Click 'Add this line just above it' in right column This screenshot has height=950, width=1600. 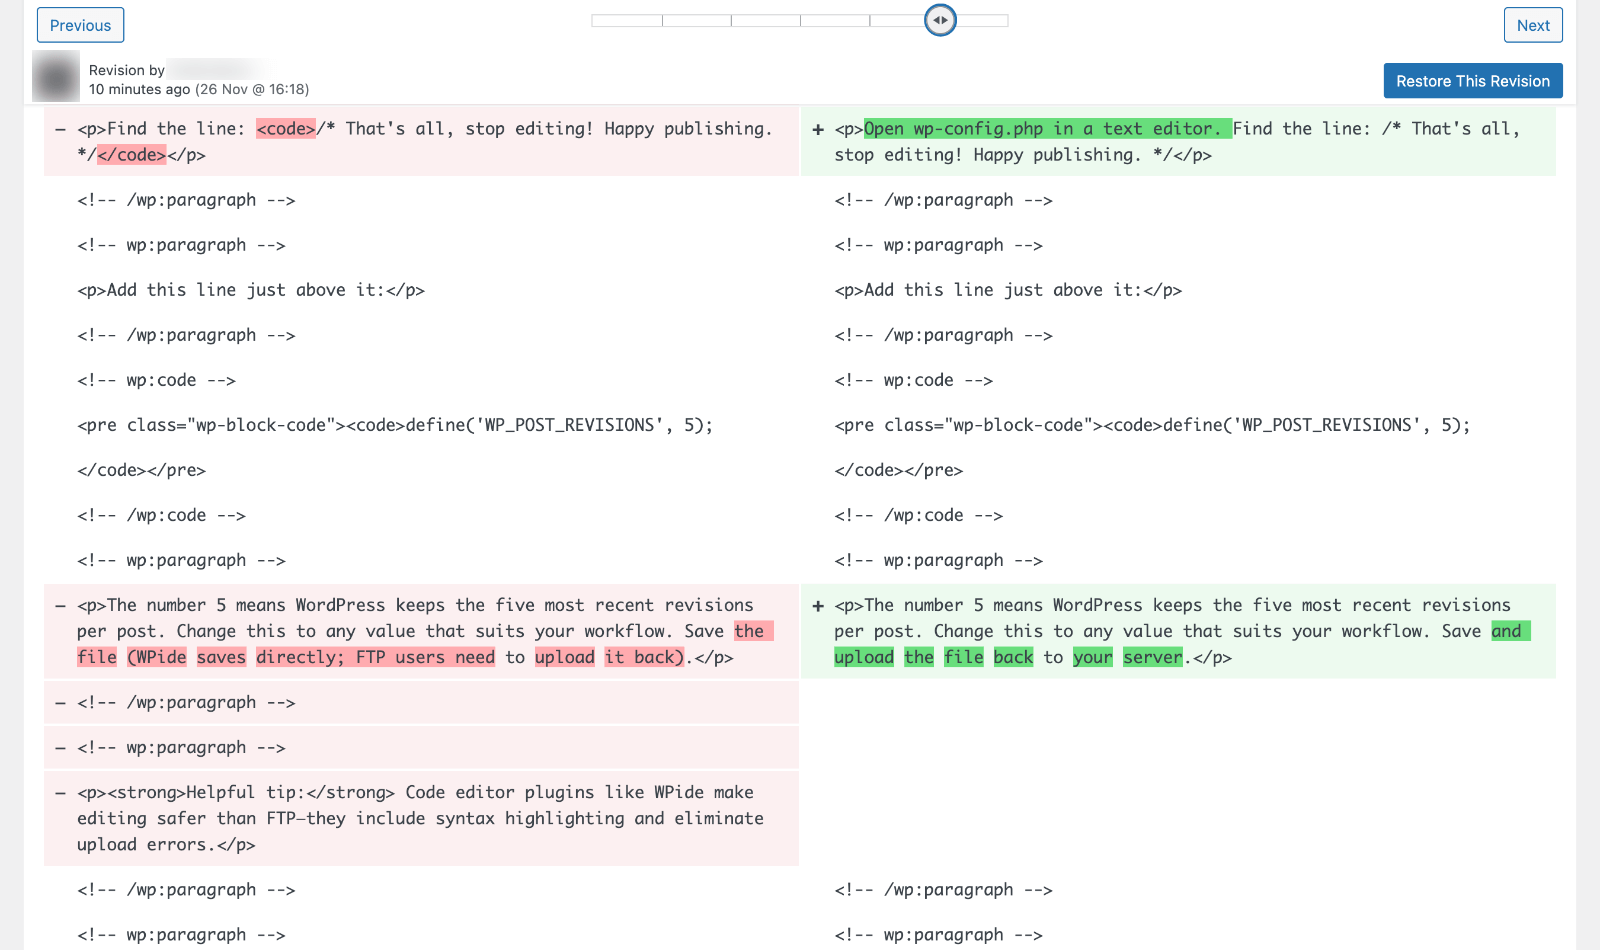(1007, 290)
